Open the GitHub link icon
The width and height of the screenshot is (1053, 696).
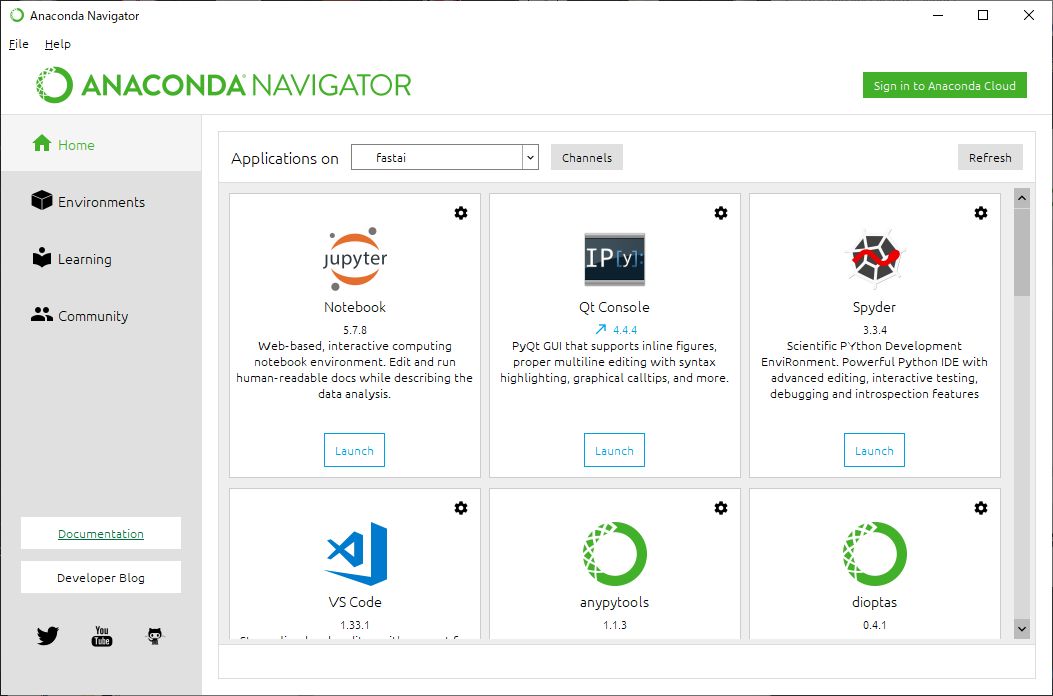[x=154, y=636]
